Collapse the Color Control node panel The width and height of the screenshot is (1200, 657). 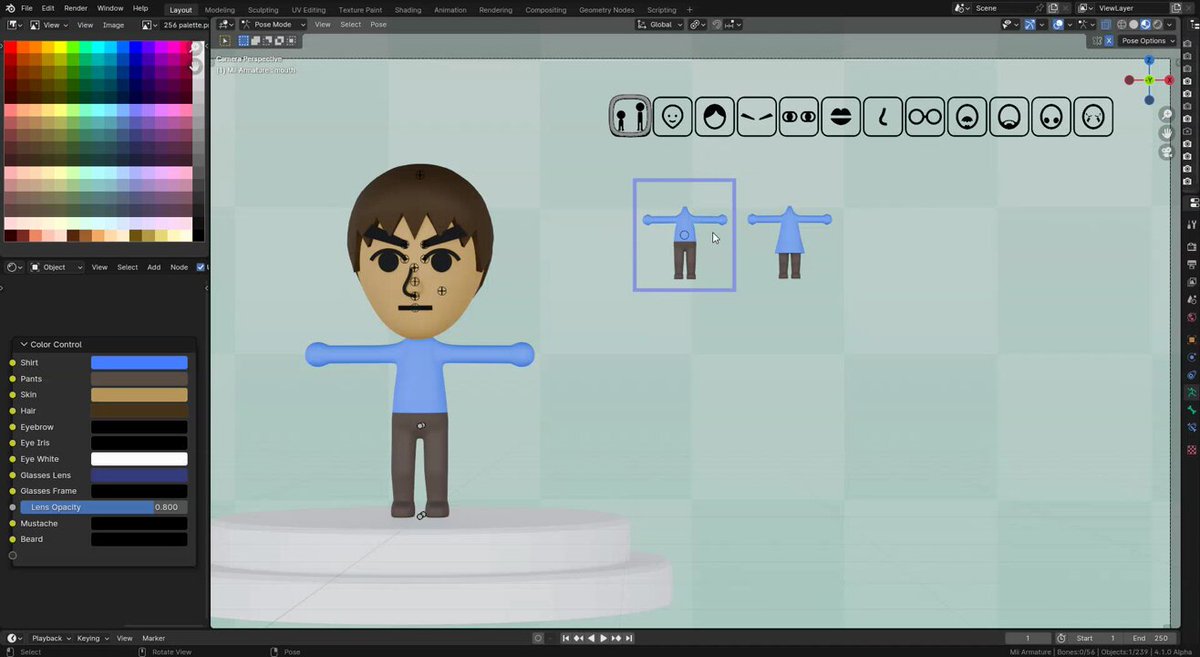click(x=25, y=344)
